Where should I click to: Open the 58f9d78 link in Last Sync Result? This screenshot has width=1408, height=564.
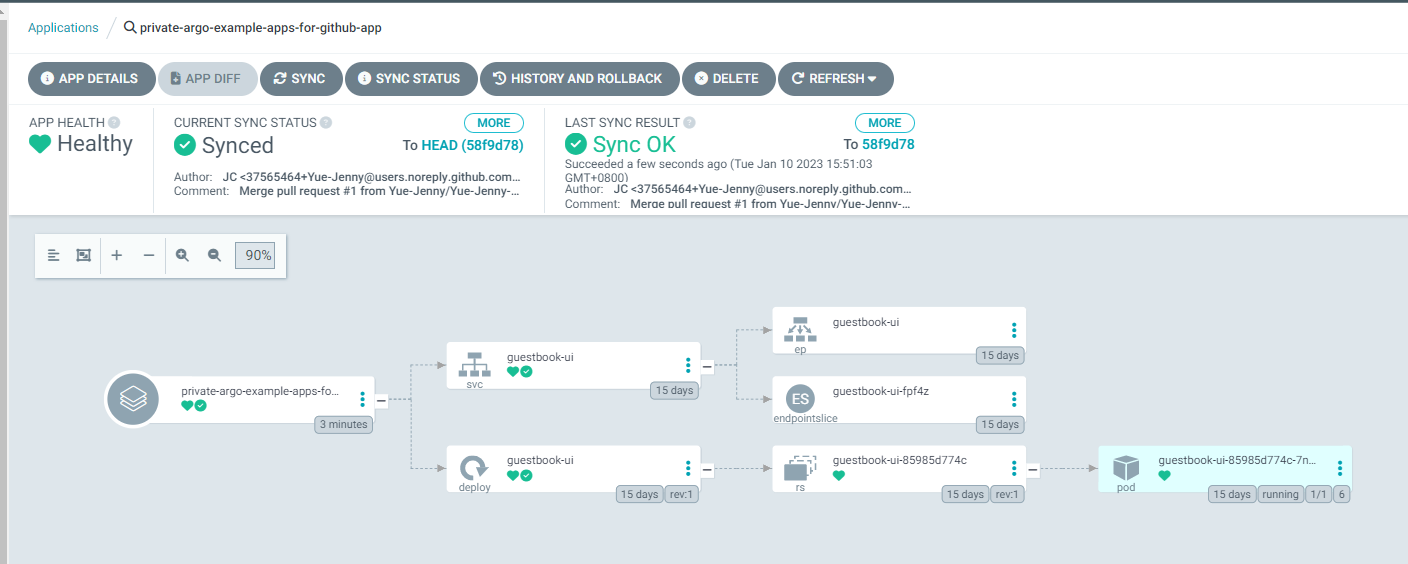click(888, 144)
